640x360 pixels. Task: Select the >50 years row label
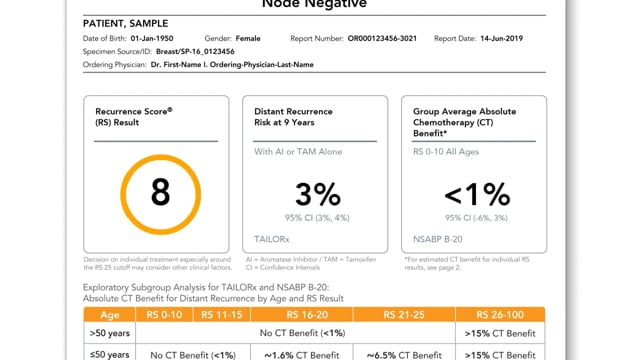109,333
